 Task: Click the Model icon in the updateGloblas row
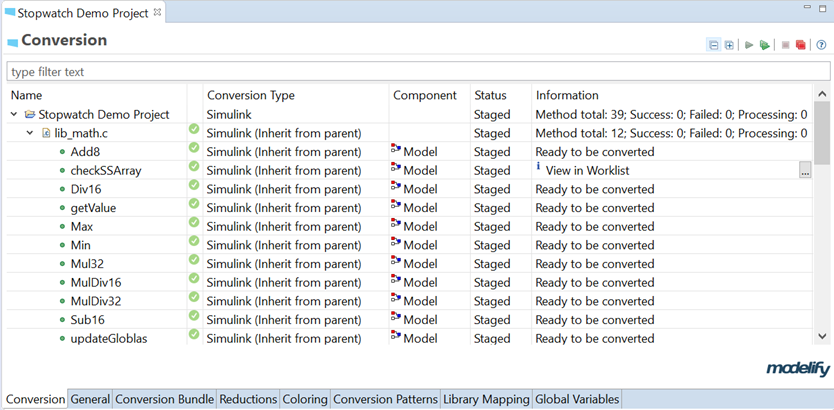click(x=396, y=336)
